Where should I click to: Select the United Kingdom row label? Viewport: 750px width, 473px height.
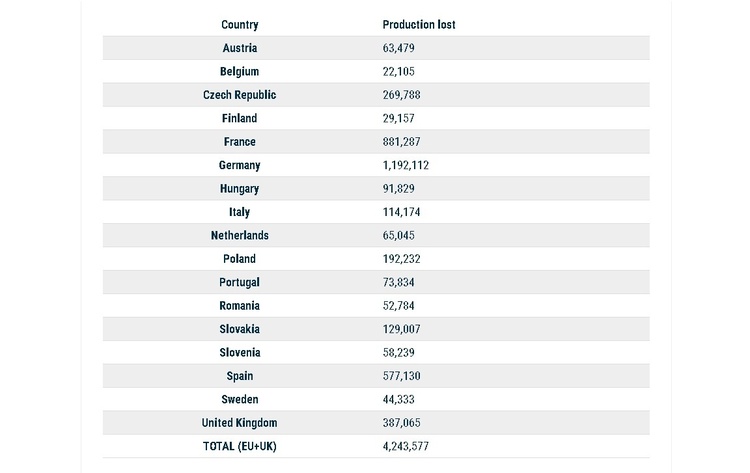coord(240,423)
